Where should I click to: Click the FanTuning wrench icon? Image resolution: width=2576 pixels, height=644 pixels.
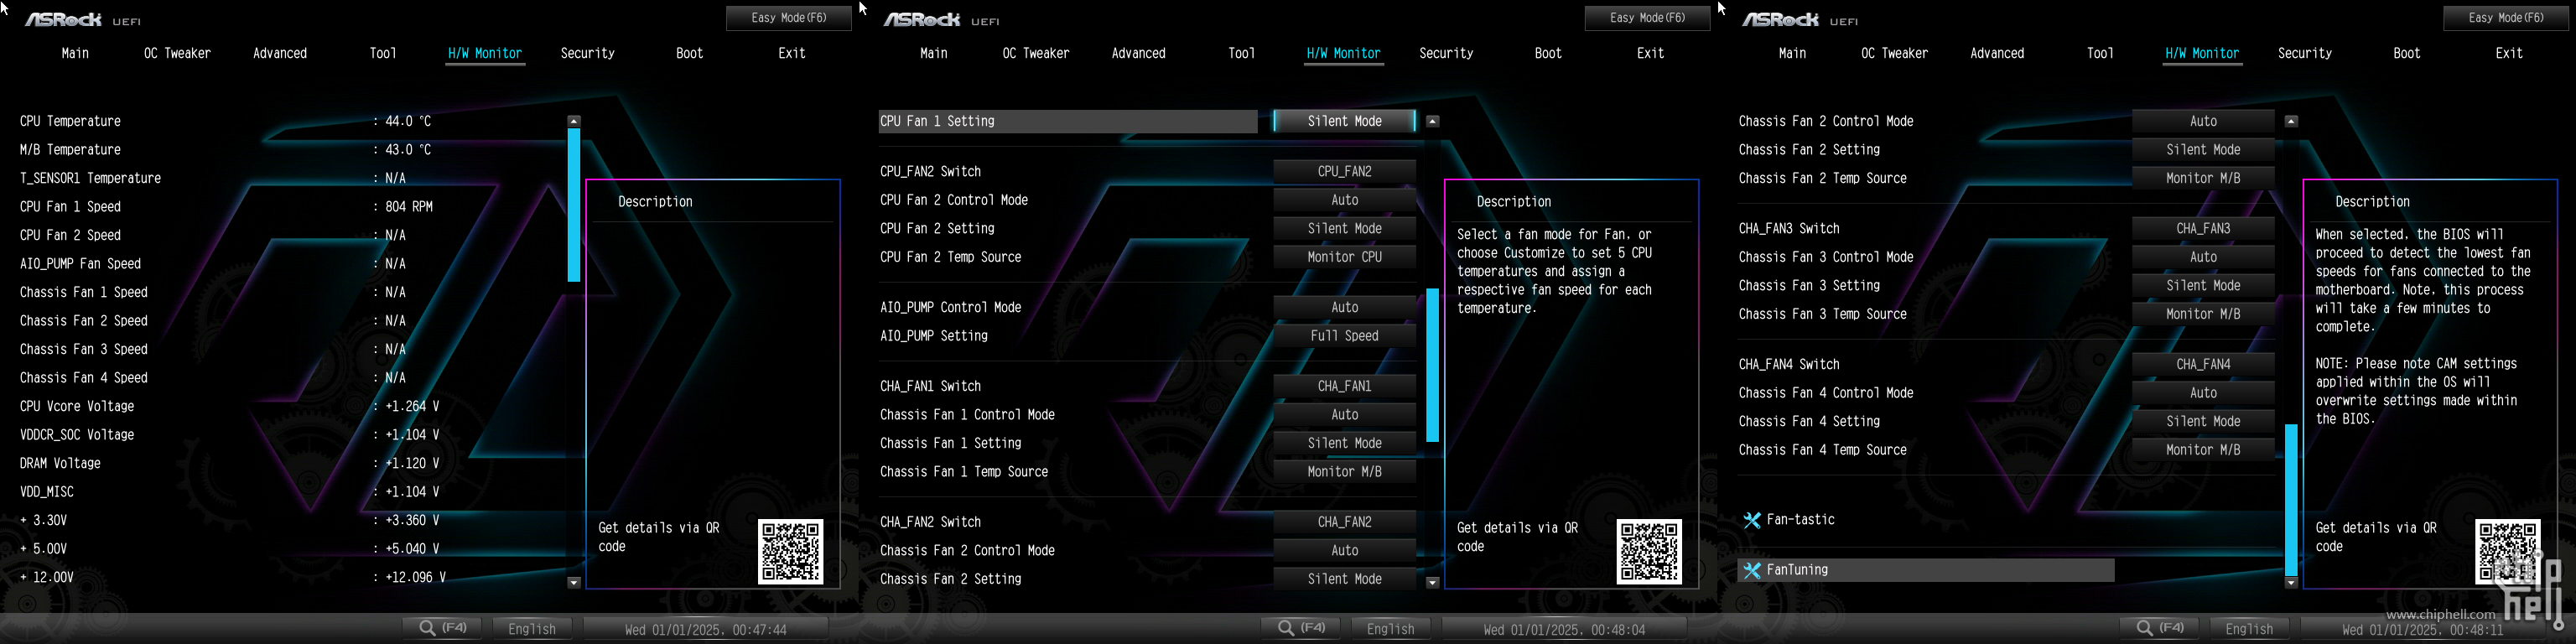pos(1751,570)
